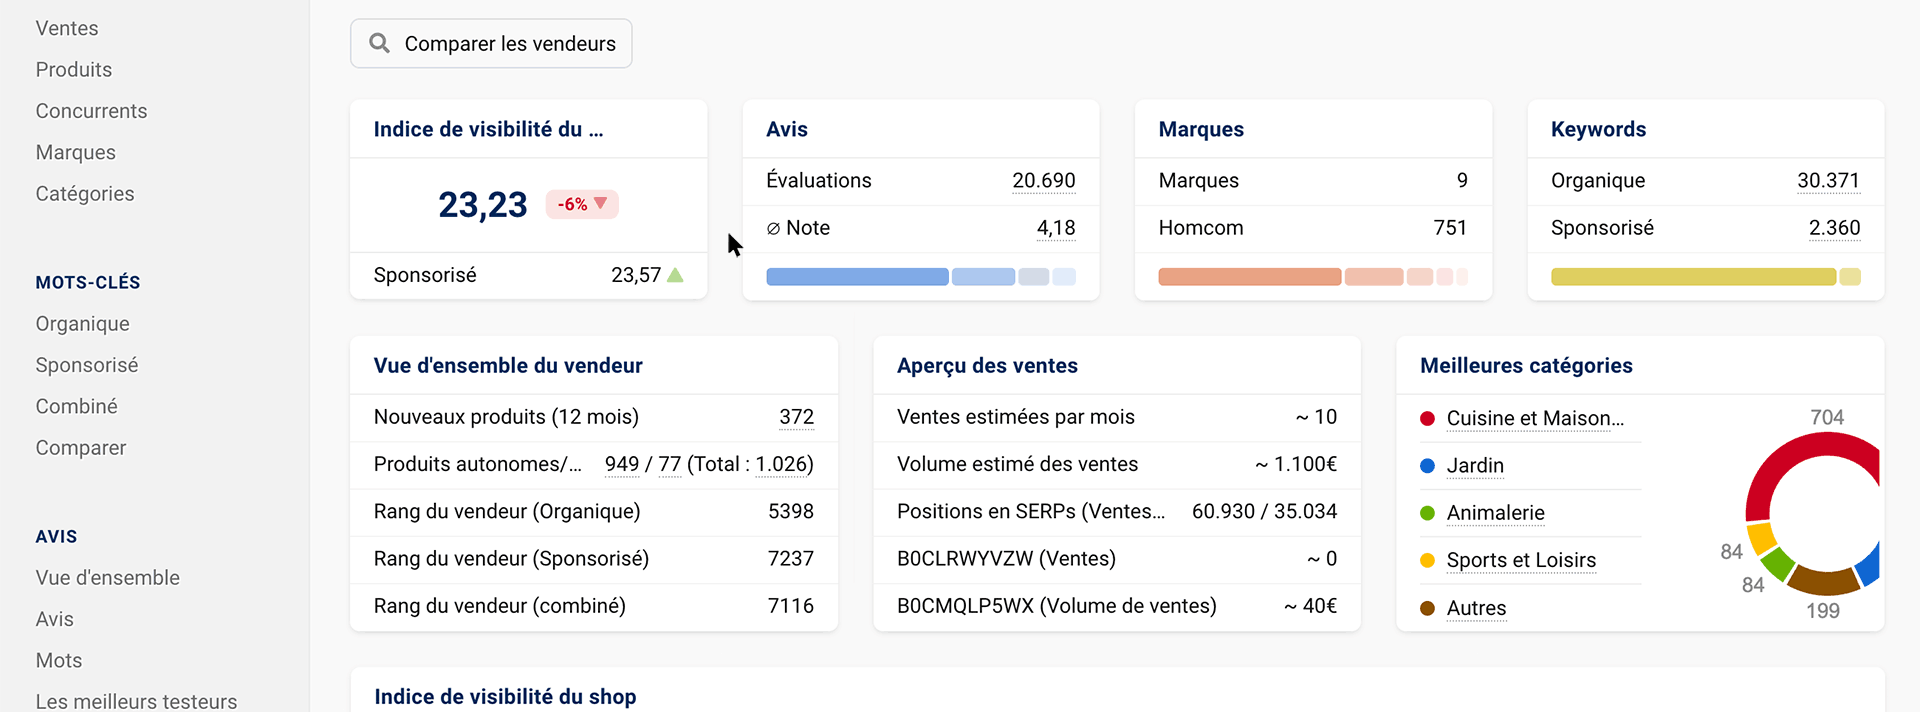Image resolution: width=1920 pixels, height=712 pixels.
Task: Click the Organique keywords value 30.371
Action: point(1827,180)
